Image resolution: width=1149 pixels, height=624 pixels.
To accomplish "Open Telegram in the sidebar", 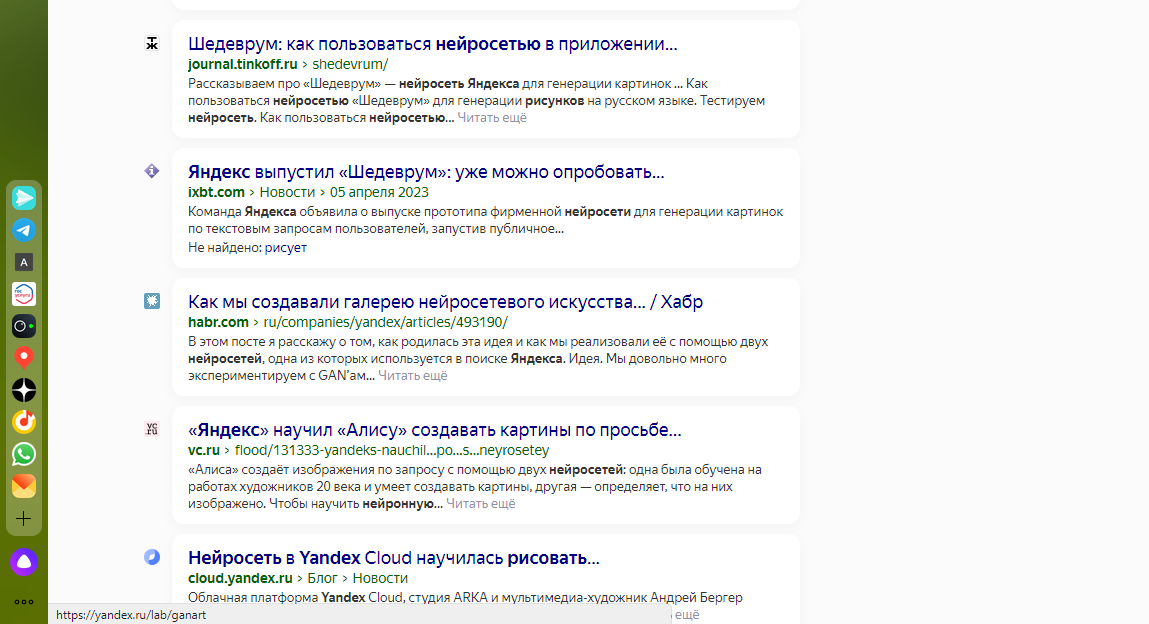I will click(x=23, y=230).
